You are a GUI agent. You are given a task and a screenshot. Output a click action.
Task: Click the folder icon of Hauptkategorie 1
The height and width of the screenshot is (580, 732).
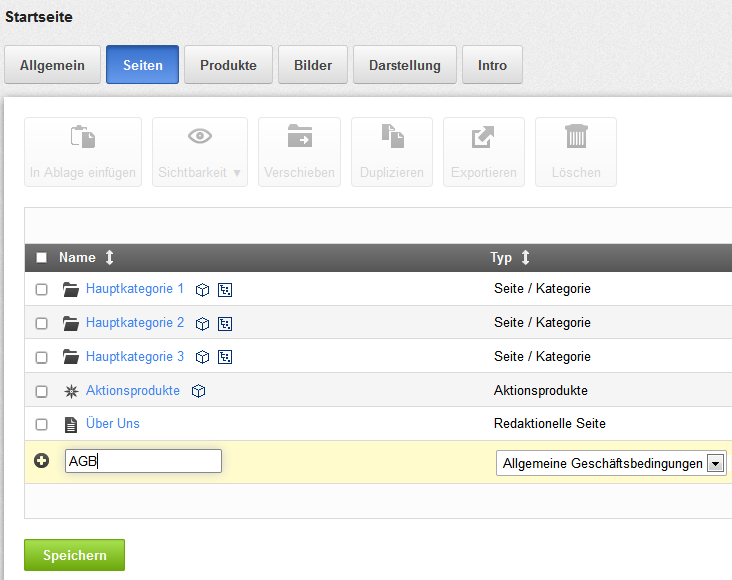[71, 290]
